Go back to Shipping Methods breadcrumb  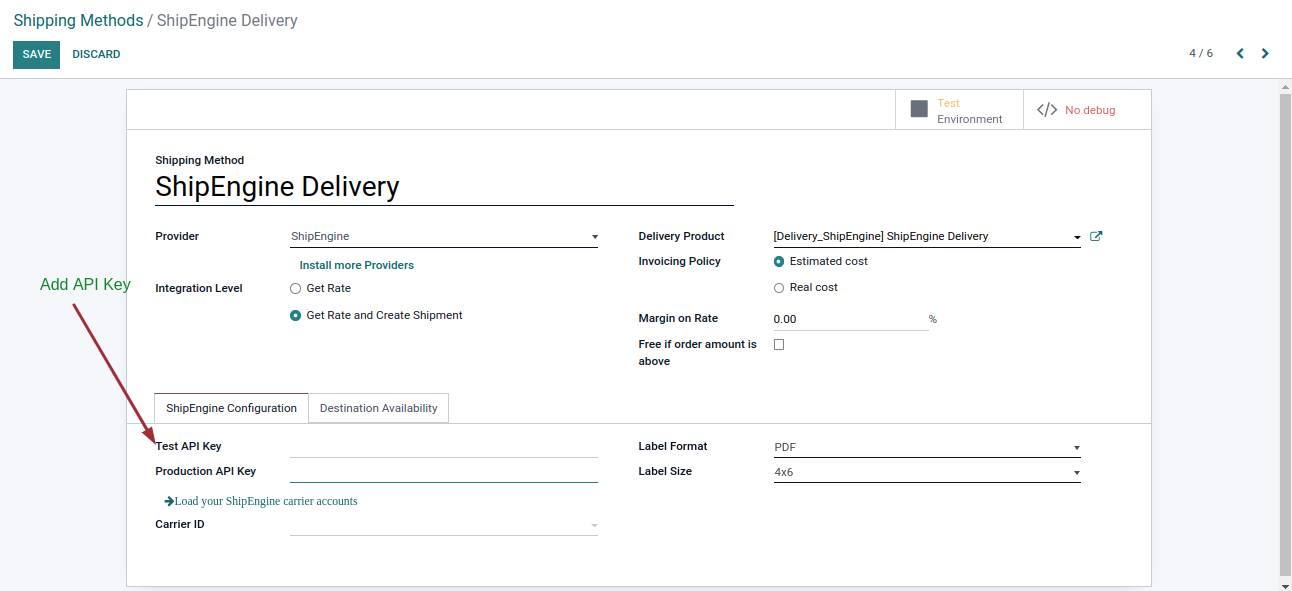click(78, 20)
